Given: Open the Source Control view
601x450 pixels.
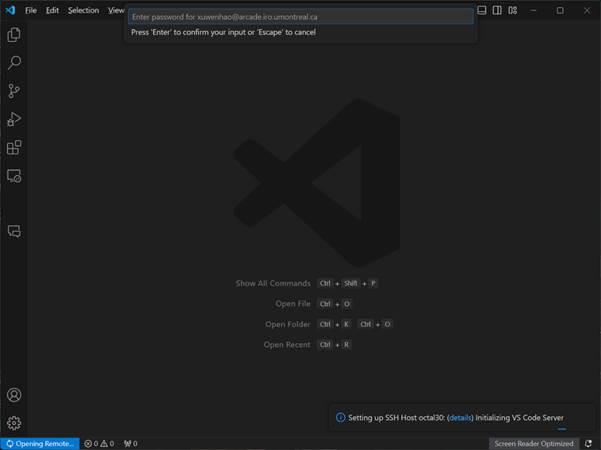Looking at the screenshot, I should coord(14,91).
